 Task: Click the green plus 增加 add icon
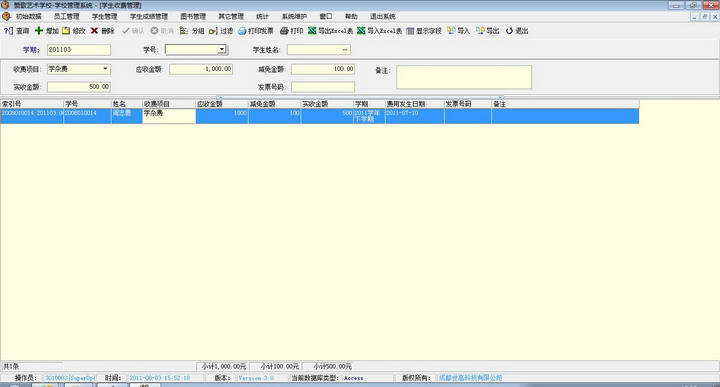point(39,31)
